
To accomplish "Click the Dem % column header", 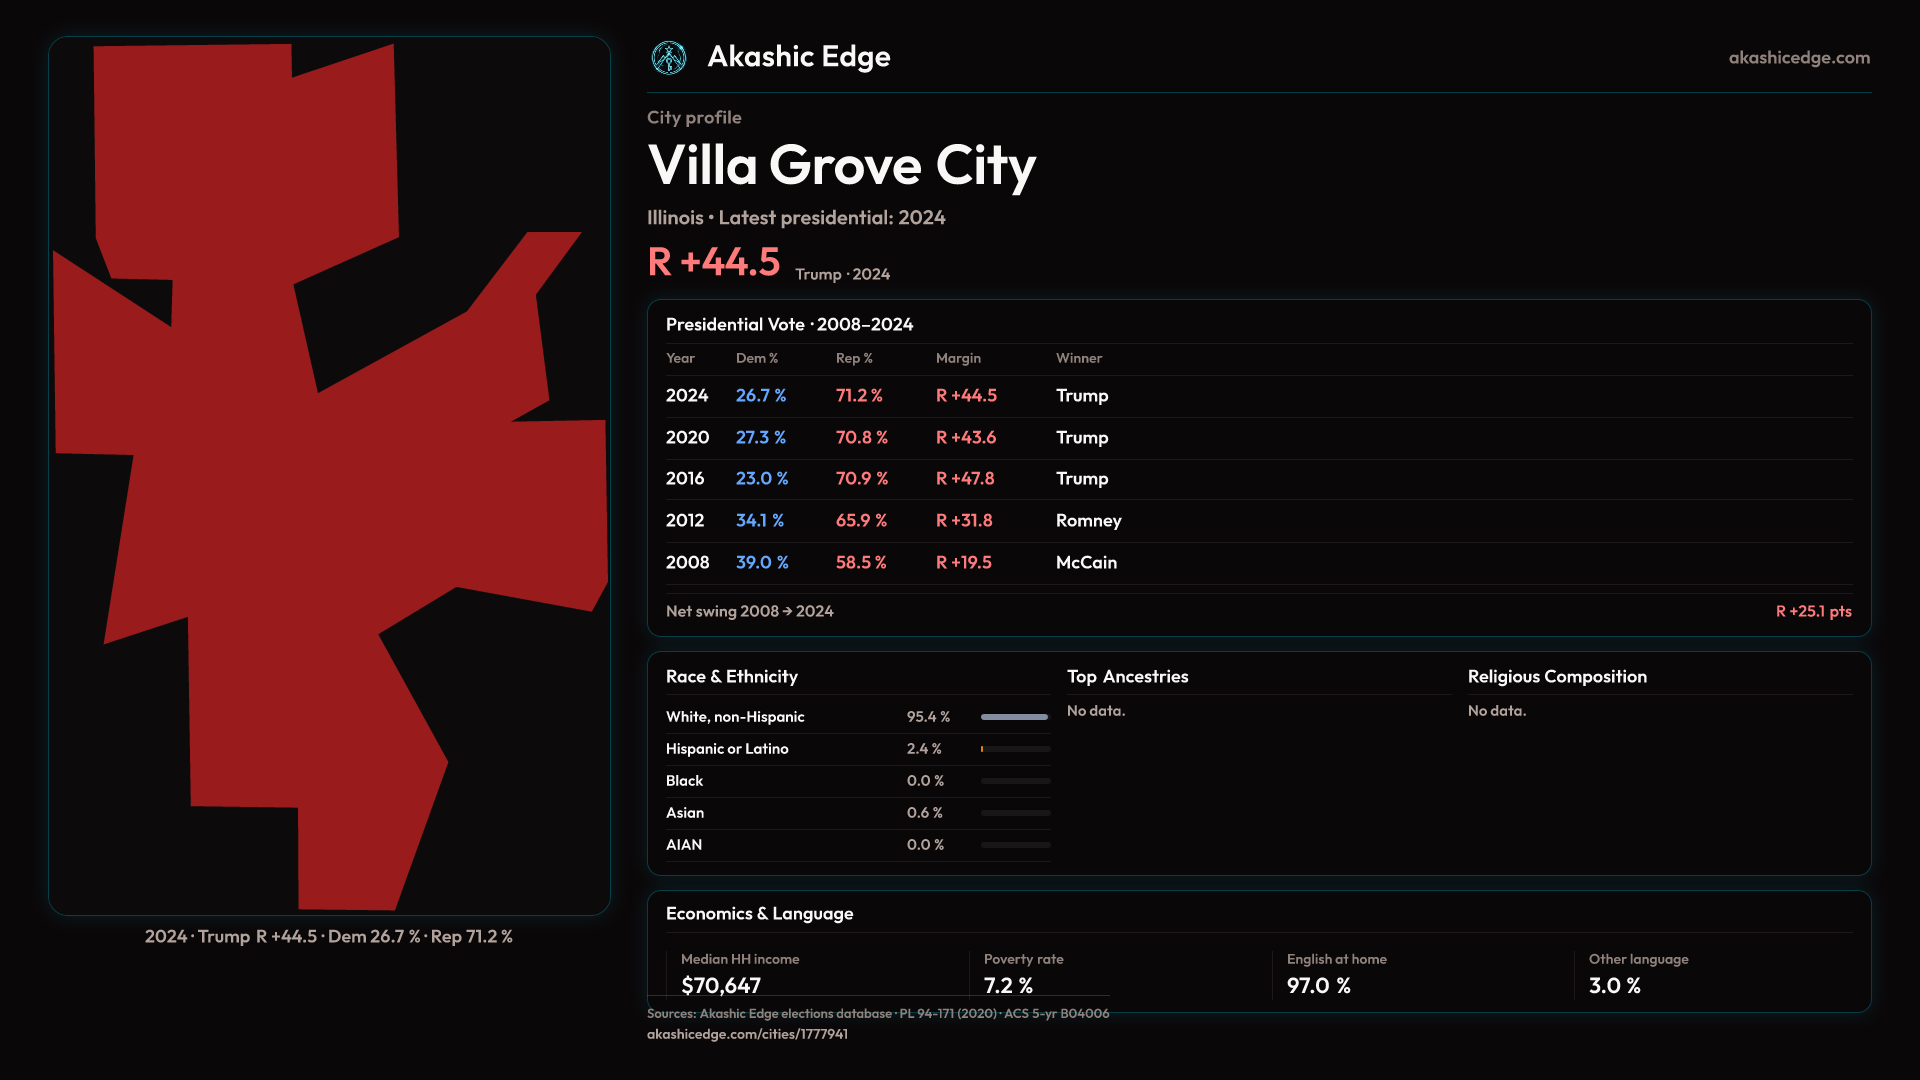I will click(x=756, y=358).
